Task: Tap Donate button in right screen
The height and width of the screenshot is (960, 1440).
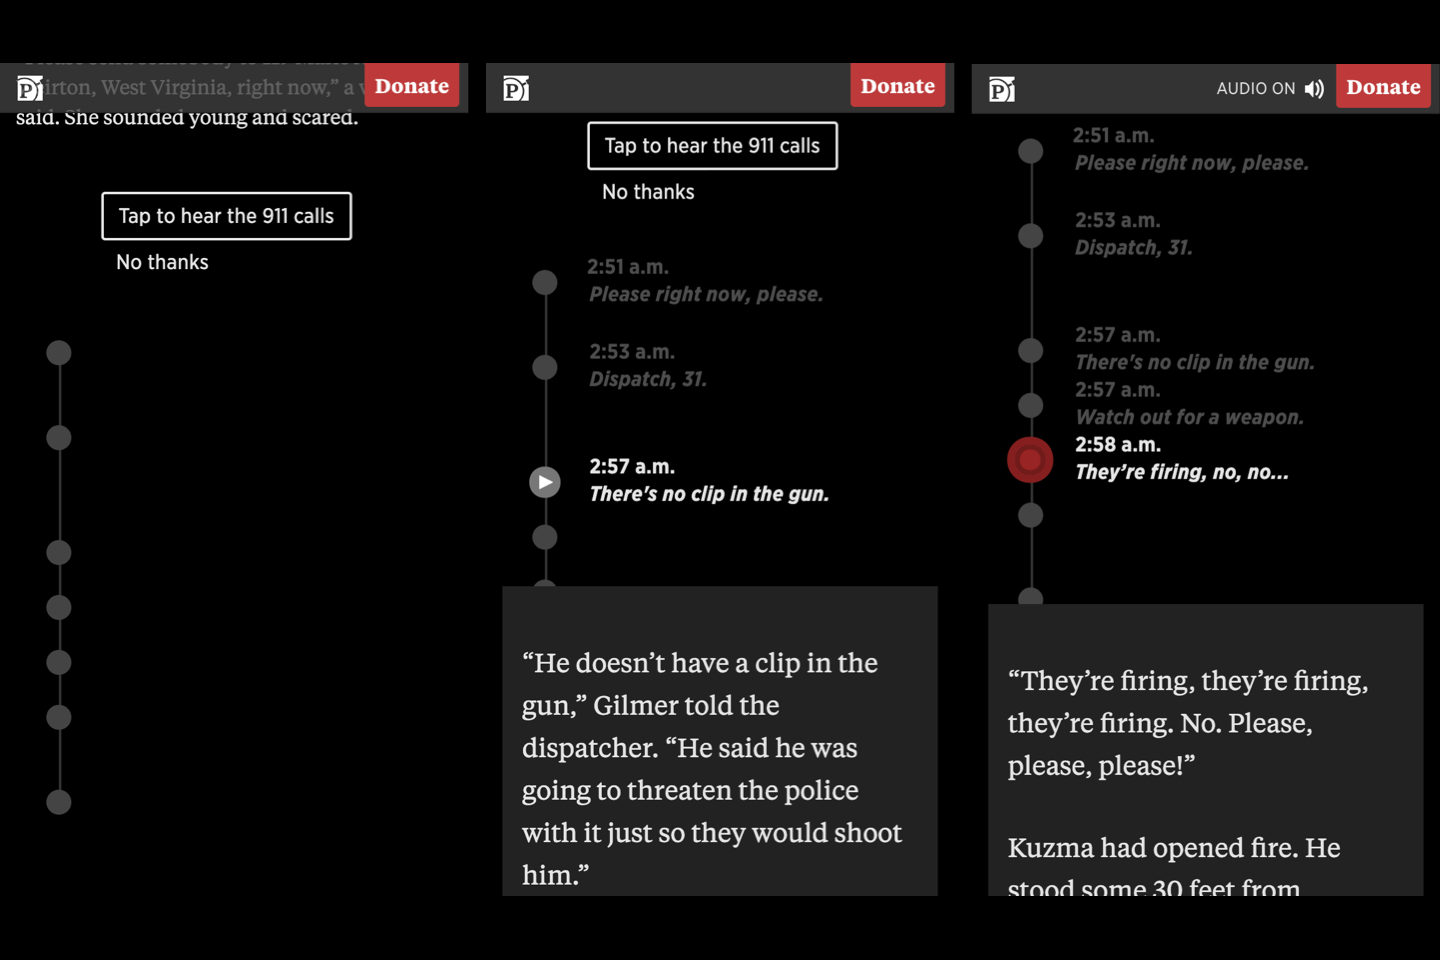Action: point(1383,87)
